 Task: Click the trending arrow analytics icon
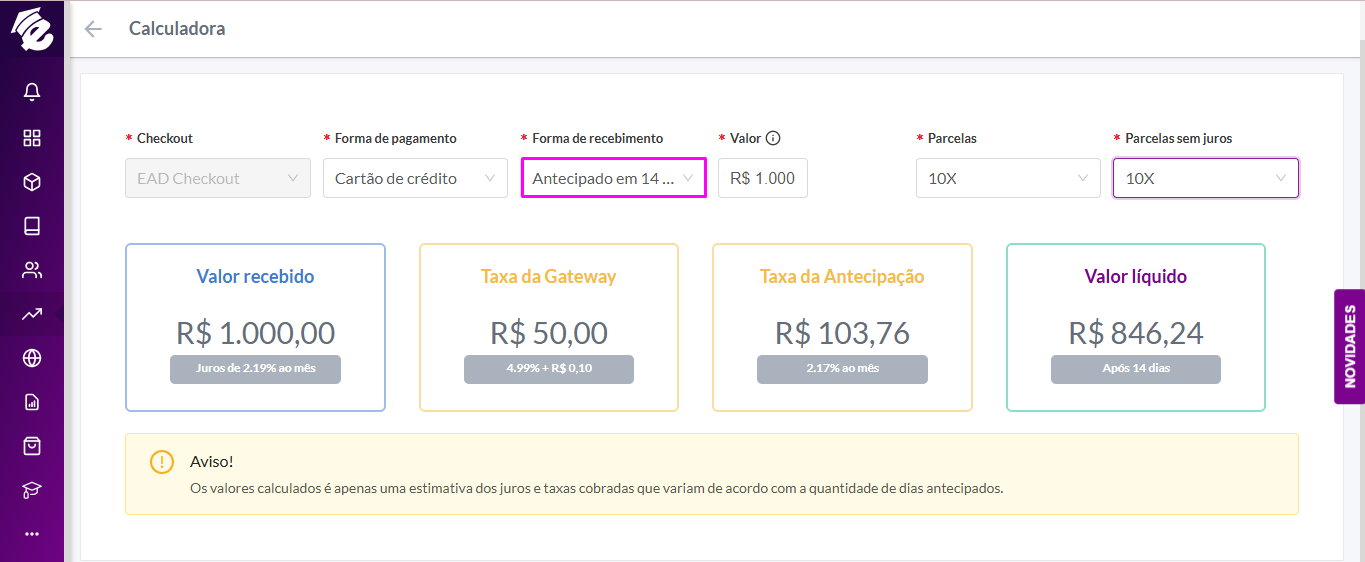pos(32,314)
